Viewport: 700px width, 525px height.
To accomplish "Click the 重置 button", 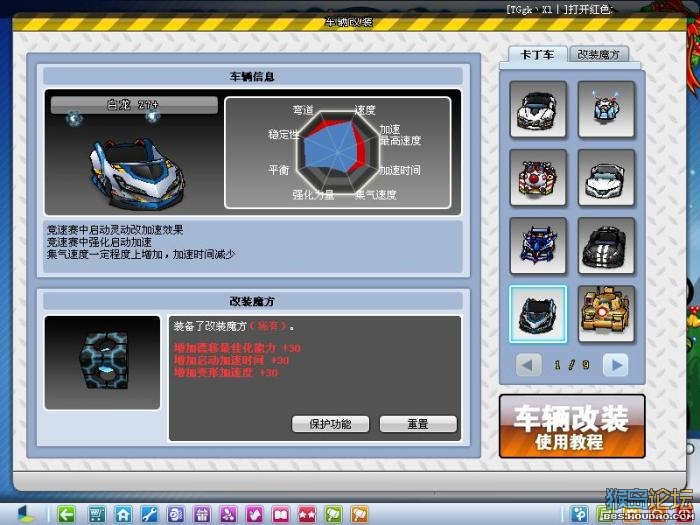I will click(x=418, y=424).
